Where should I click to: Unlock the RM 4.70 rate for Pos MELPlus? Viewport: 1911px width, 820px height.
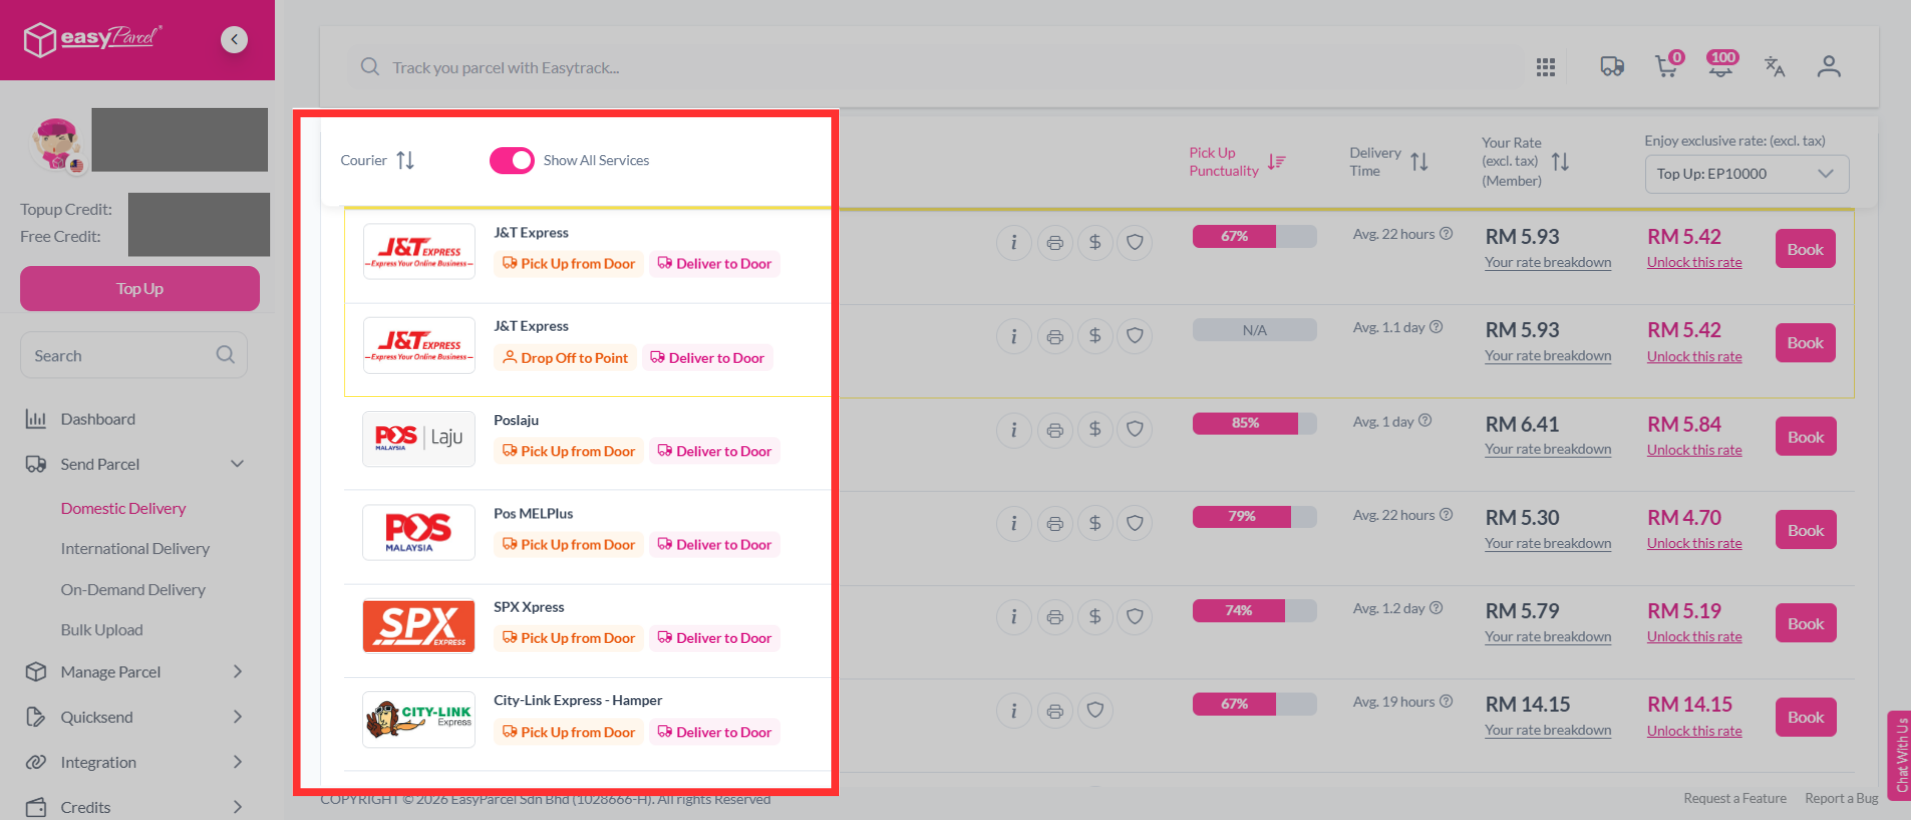point(1694,544)
